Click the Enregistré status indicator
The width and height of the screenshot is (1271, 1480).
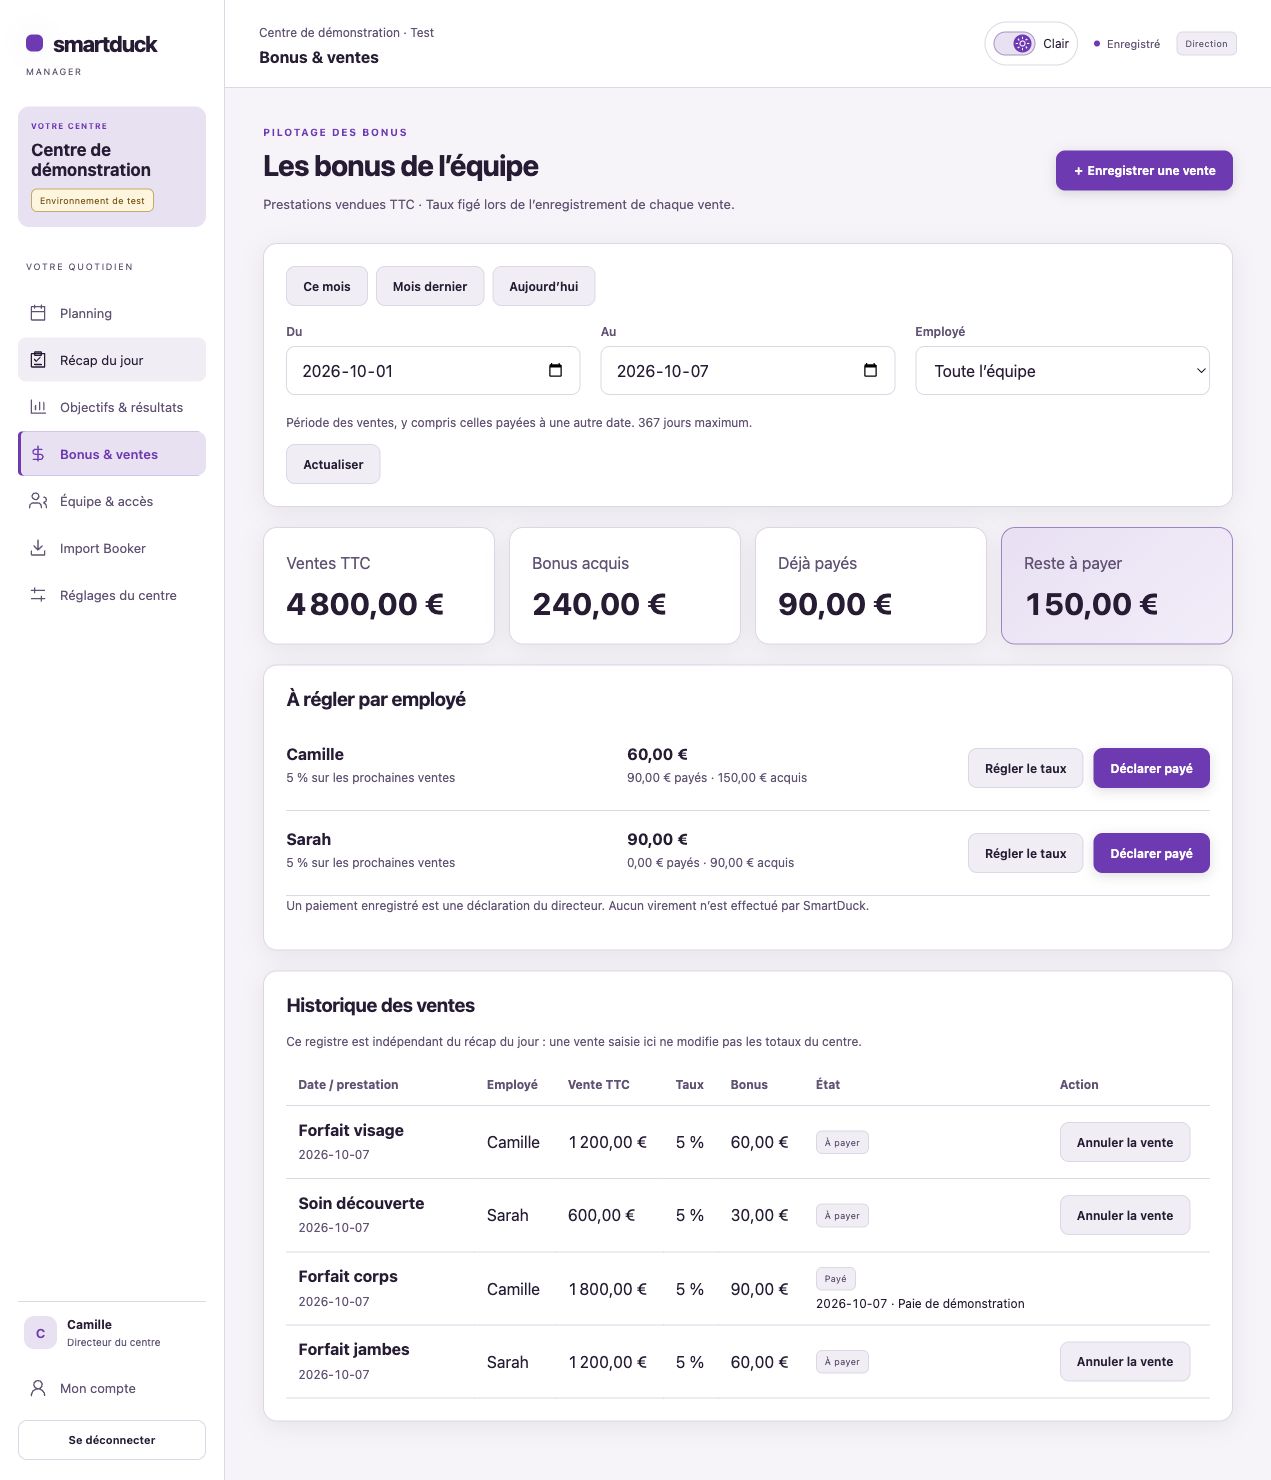tap(1127, 44)
